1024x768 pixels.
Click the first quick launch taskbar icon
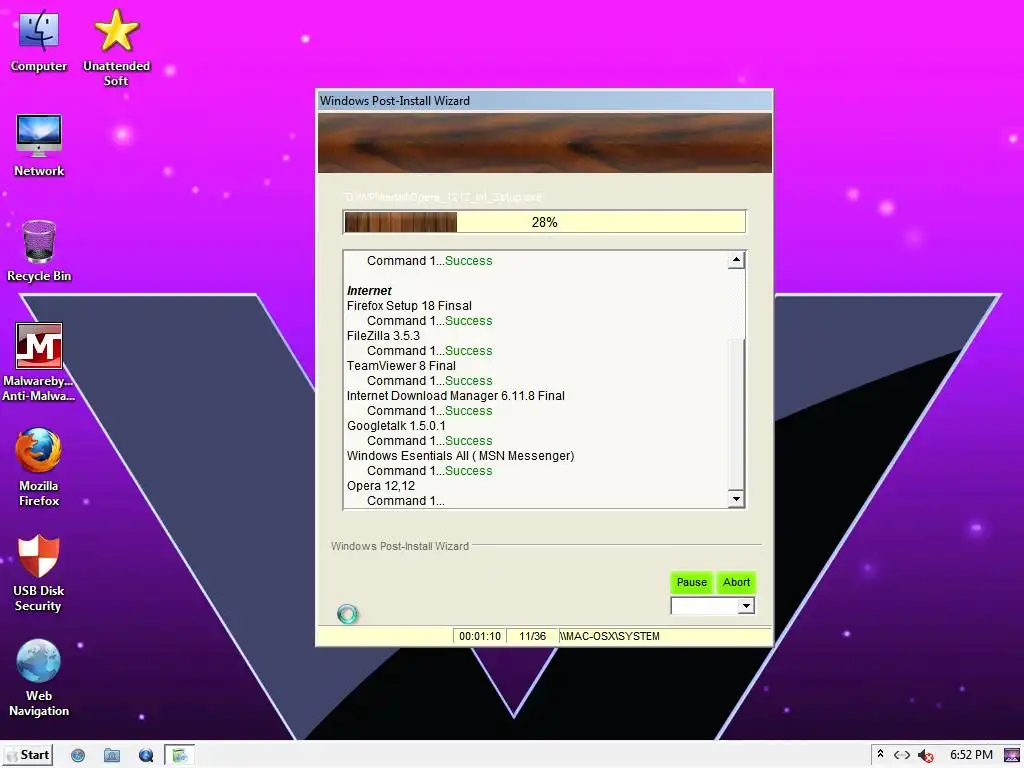click(x=78, y=756)
